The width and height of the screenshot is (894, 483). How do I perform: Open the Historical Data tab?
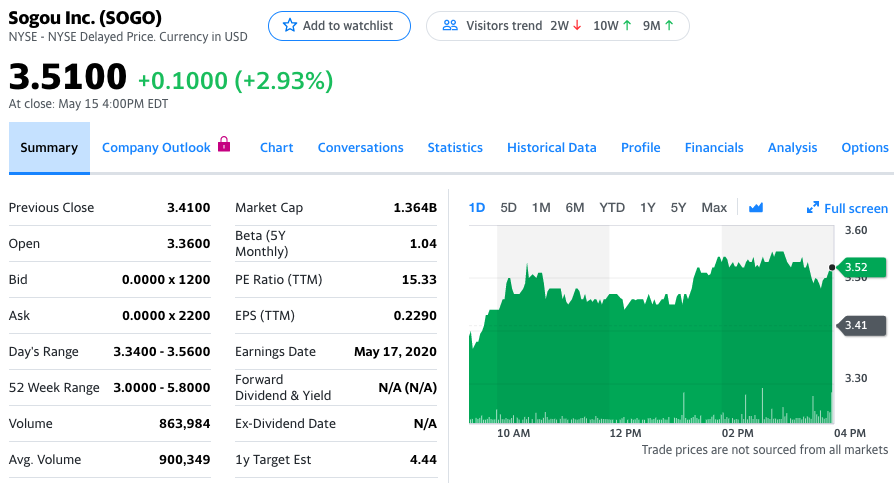pyautogui.click(x=552, y=148)
